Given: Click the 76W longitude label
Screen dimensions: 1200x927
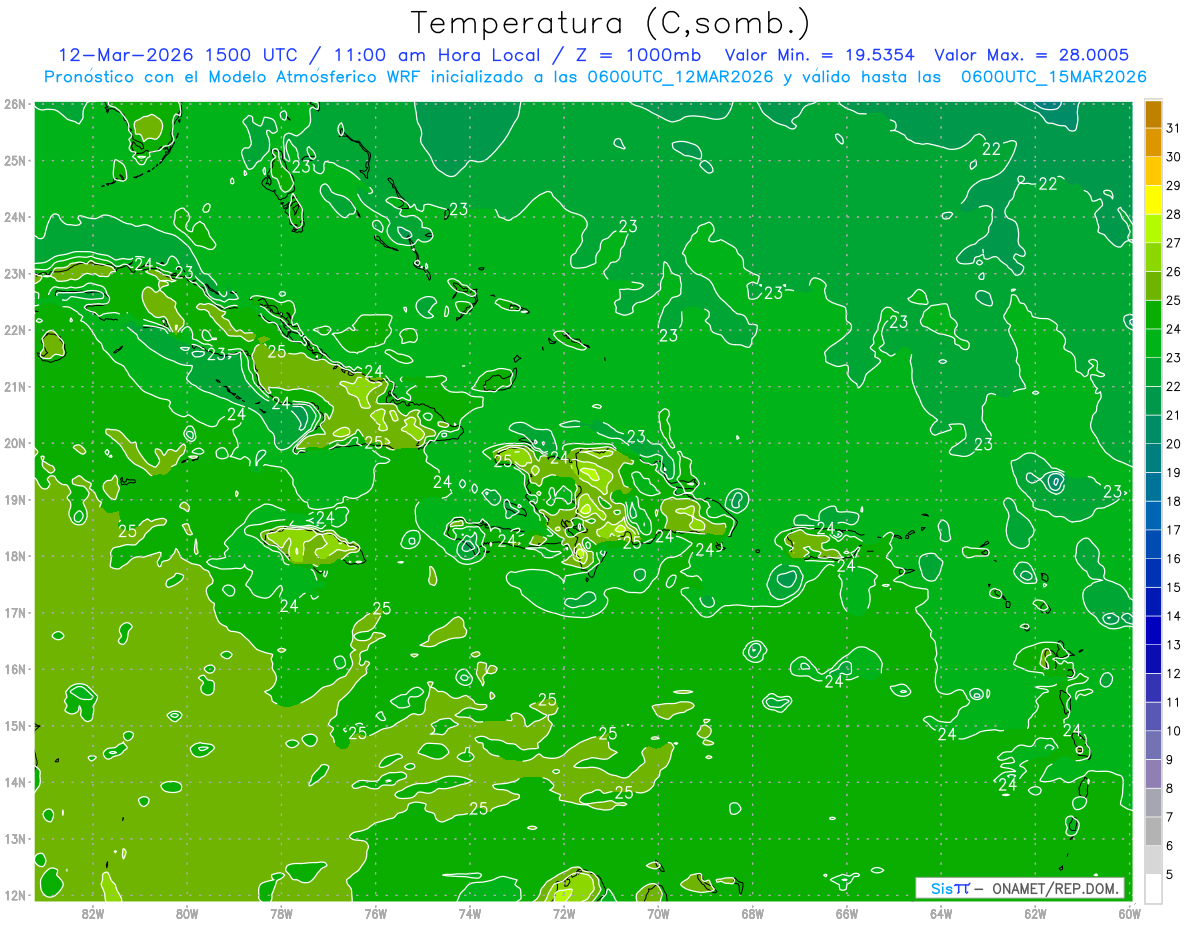Looking at the screenshot, I should [375, 913].
